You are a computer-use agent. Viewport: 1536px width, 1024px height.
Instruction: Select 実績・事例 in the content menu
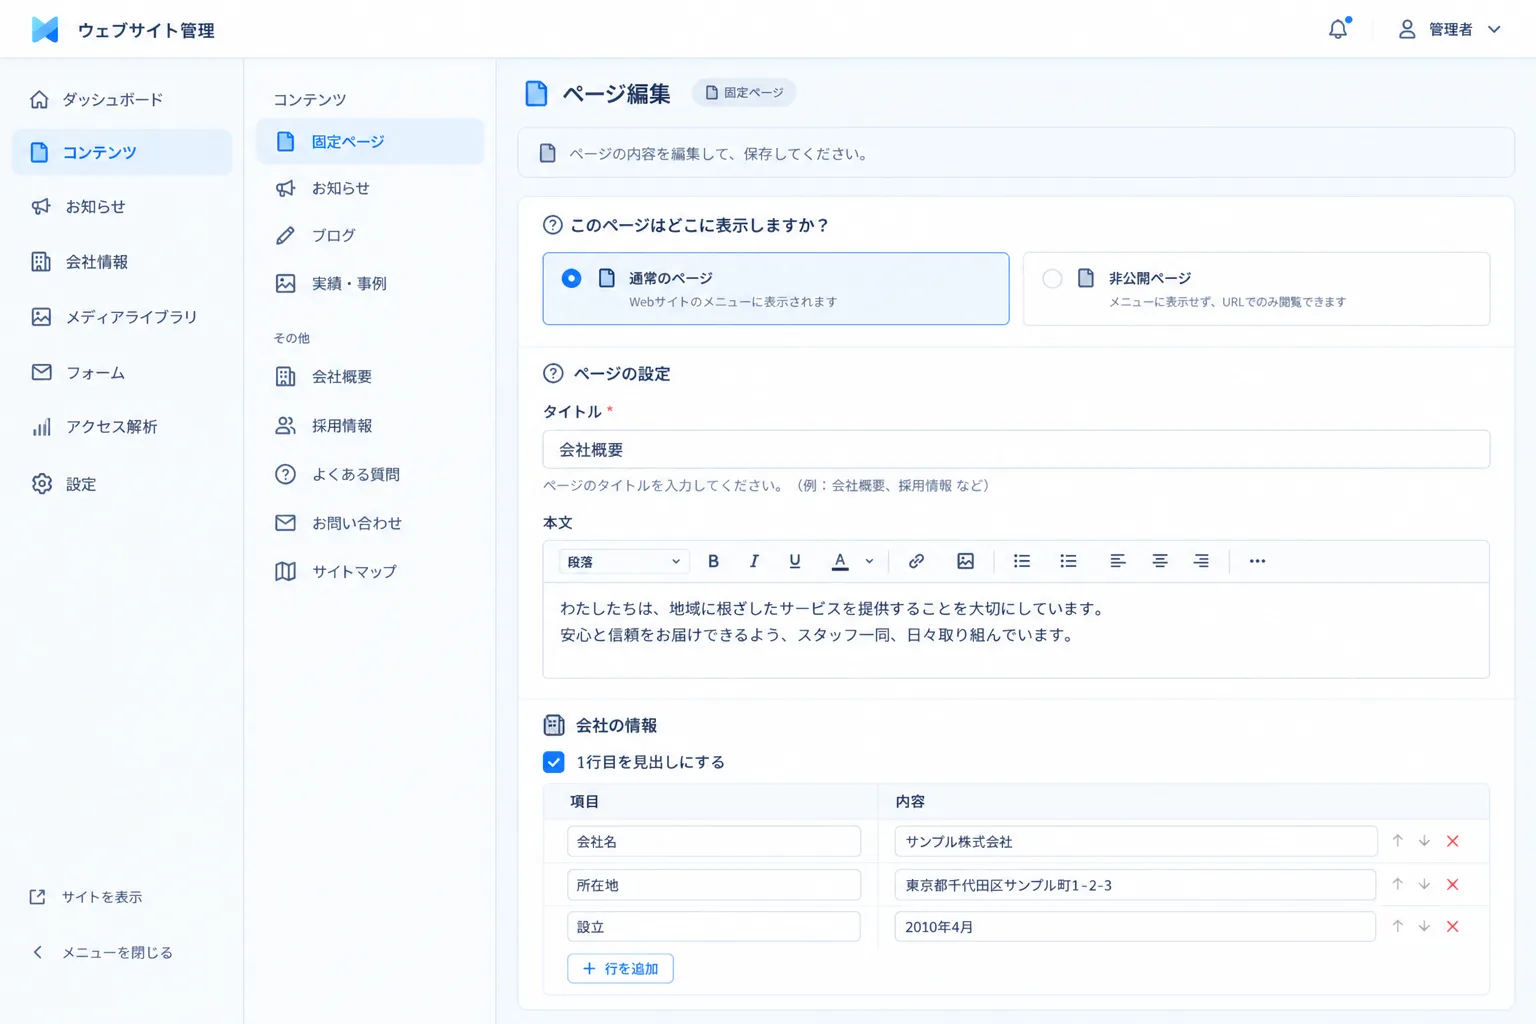coord(370,284)
